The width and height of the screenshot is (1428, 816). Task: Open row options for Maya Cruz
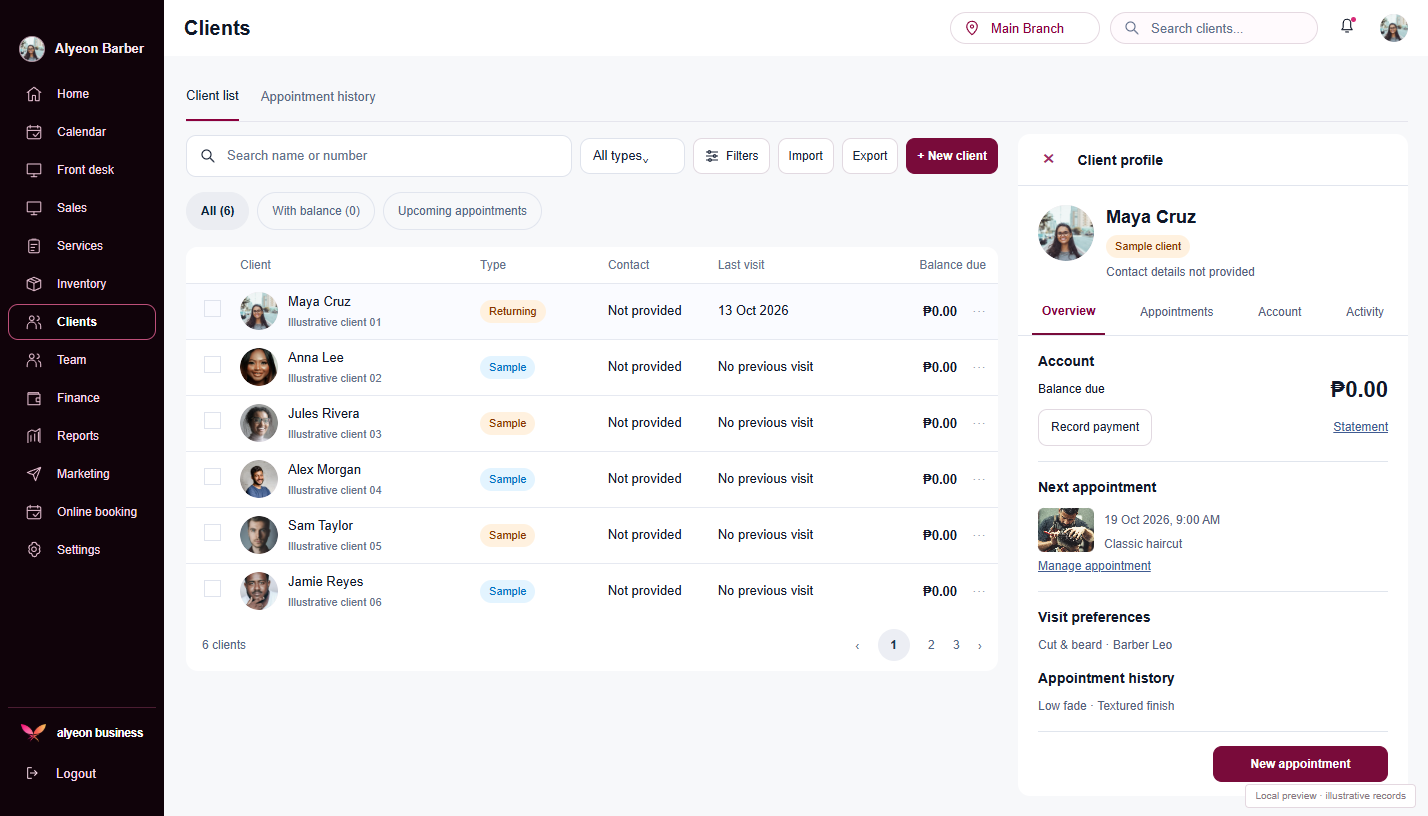coord(979,311)
